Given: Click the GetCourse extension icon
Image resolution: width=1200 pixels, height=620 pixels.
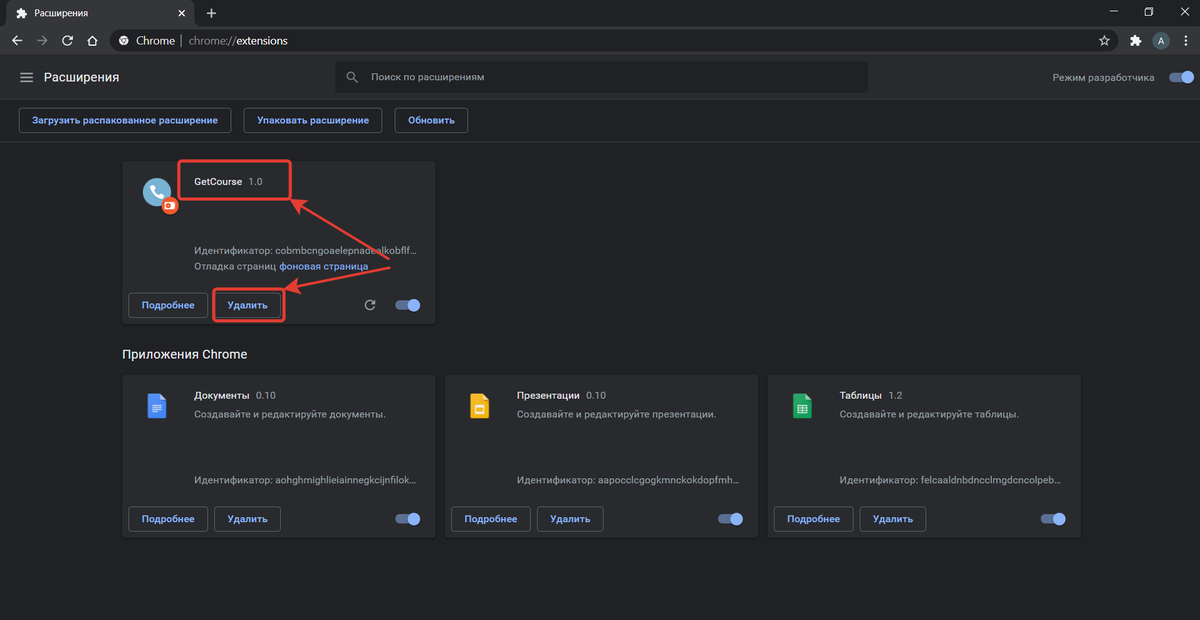Looking at the screenshot, I should 158,195.
